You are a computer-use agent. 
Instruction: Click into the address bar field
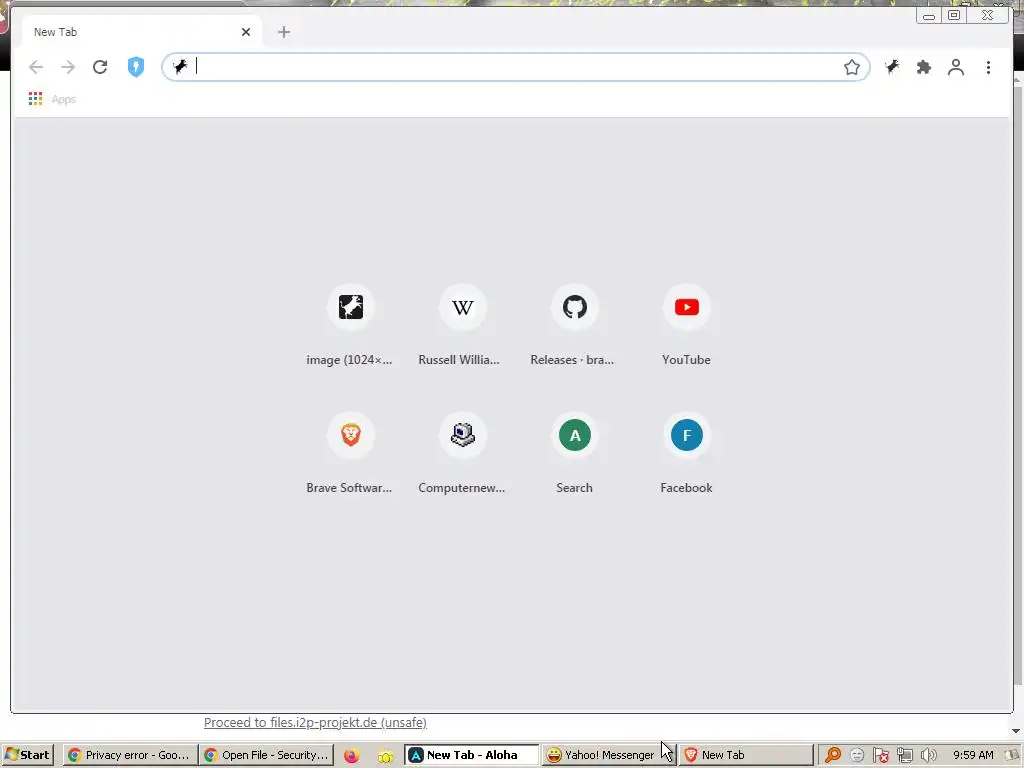(x=516, y=67)
